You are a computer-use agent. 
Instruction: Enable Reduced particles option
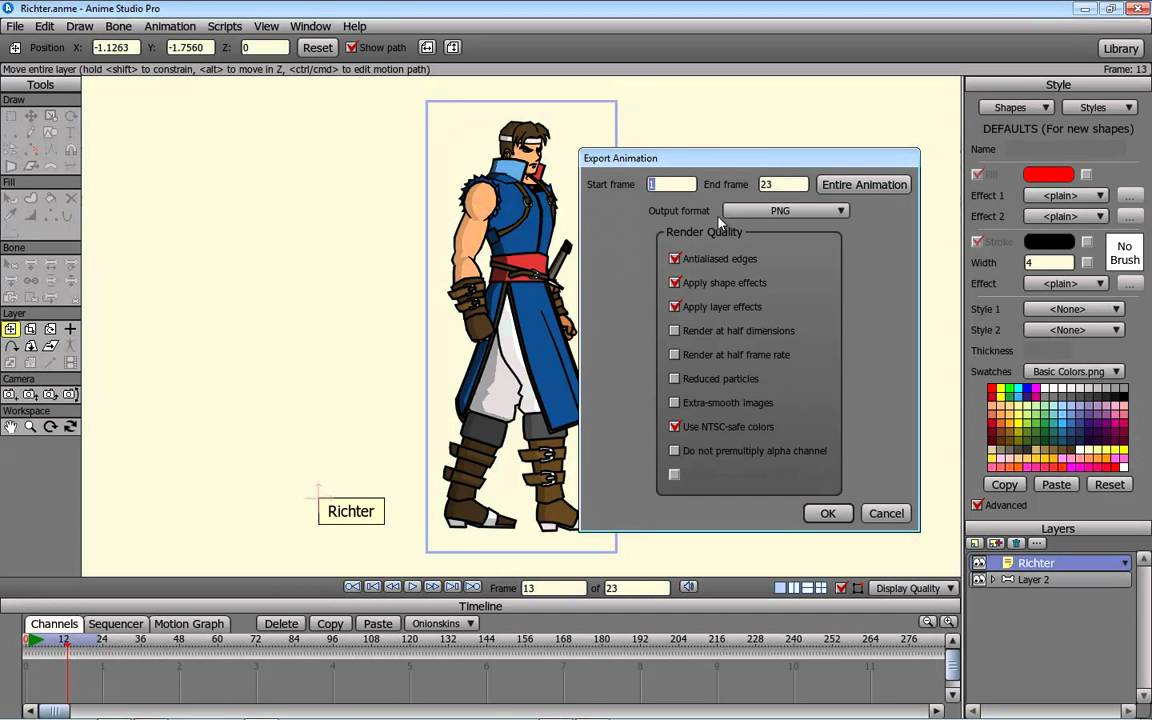click(674, 379)
